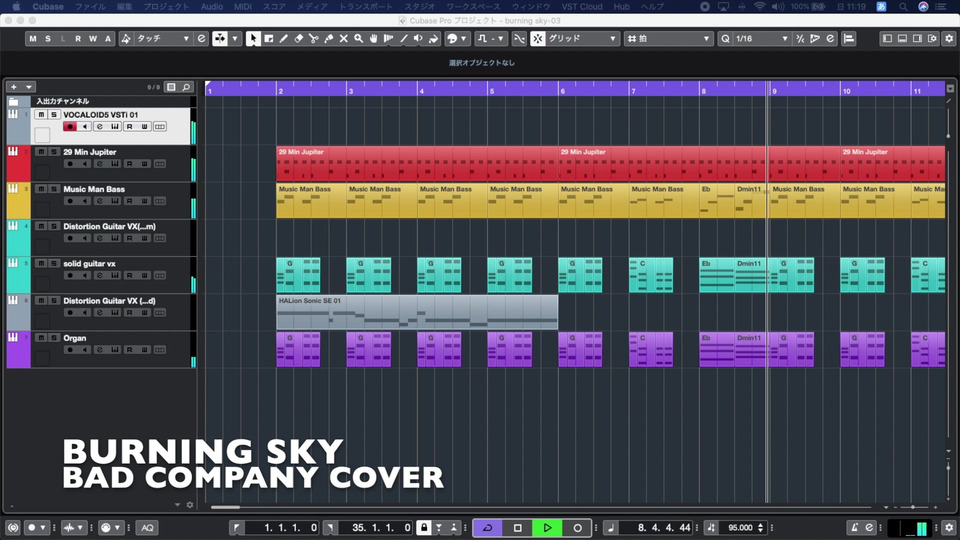This screenshot has height=540, width=960.
Task: Select the Object Selection arrow tool
Action: tap(253, 39)
